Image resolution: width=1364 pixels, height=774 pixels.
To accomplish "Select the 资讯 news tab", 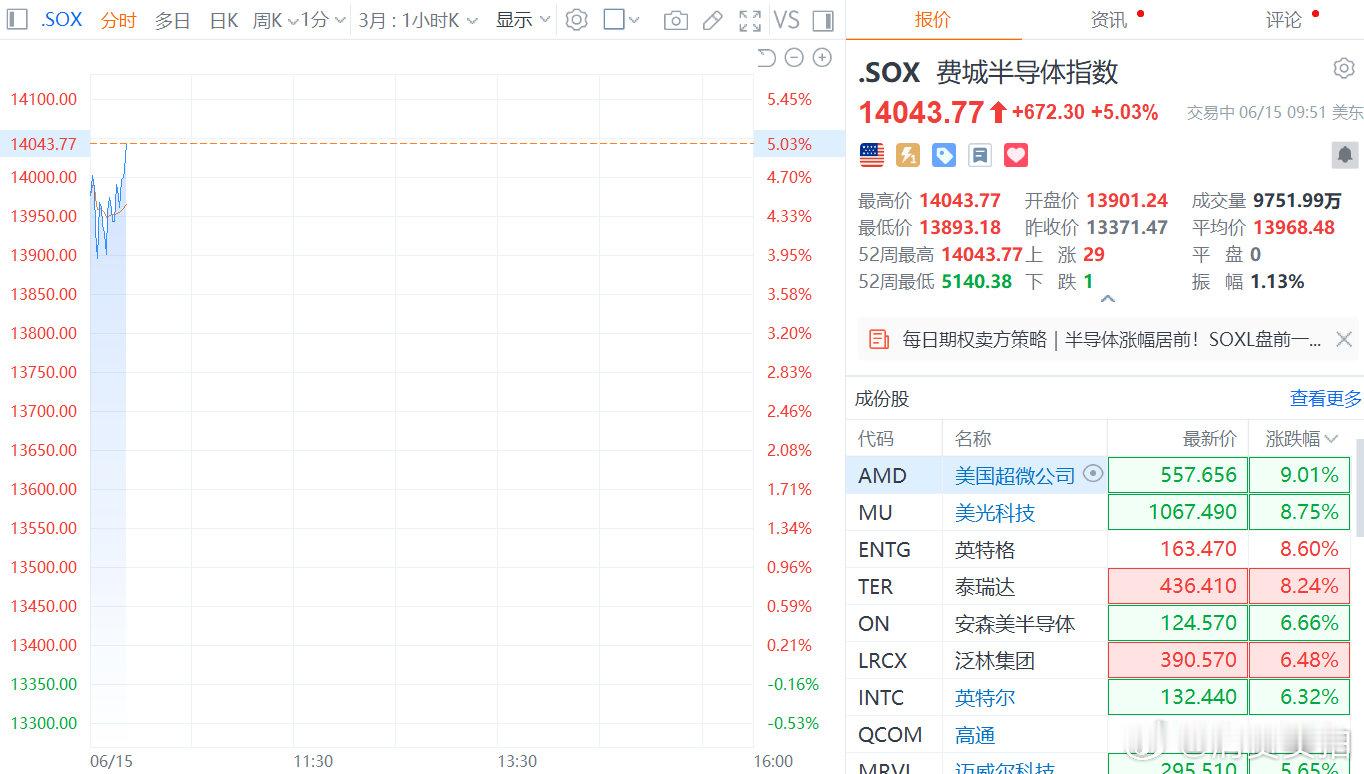I will (x=1108, y=20).
